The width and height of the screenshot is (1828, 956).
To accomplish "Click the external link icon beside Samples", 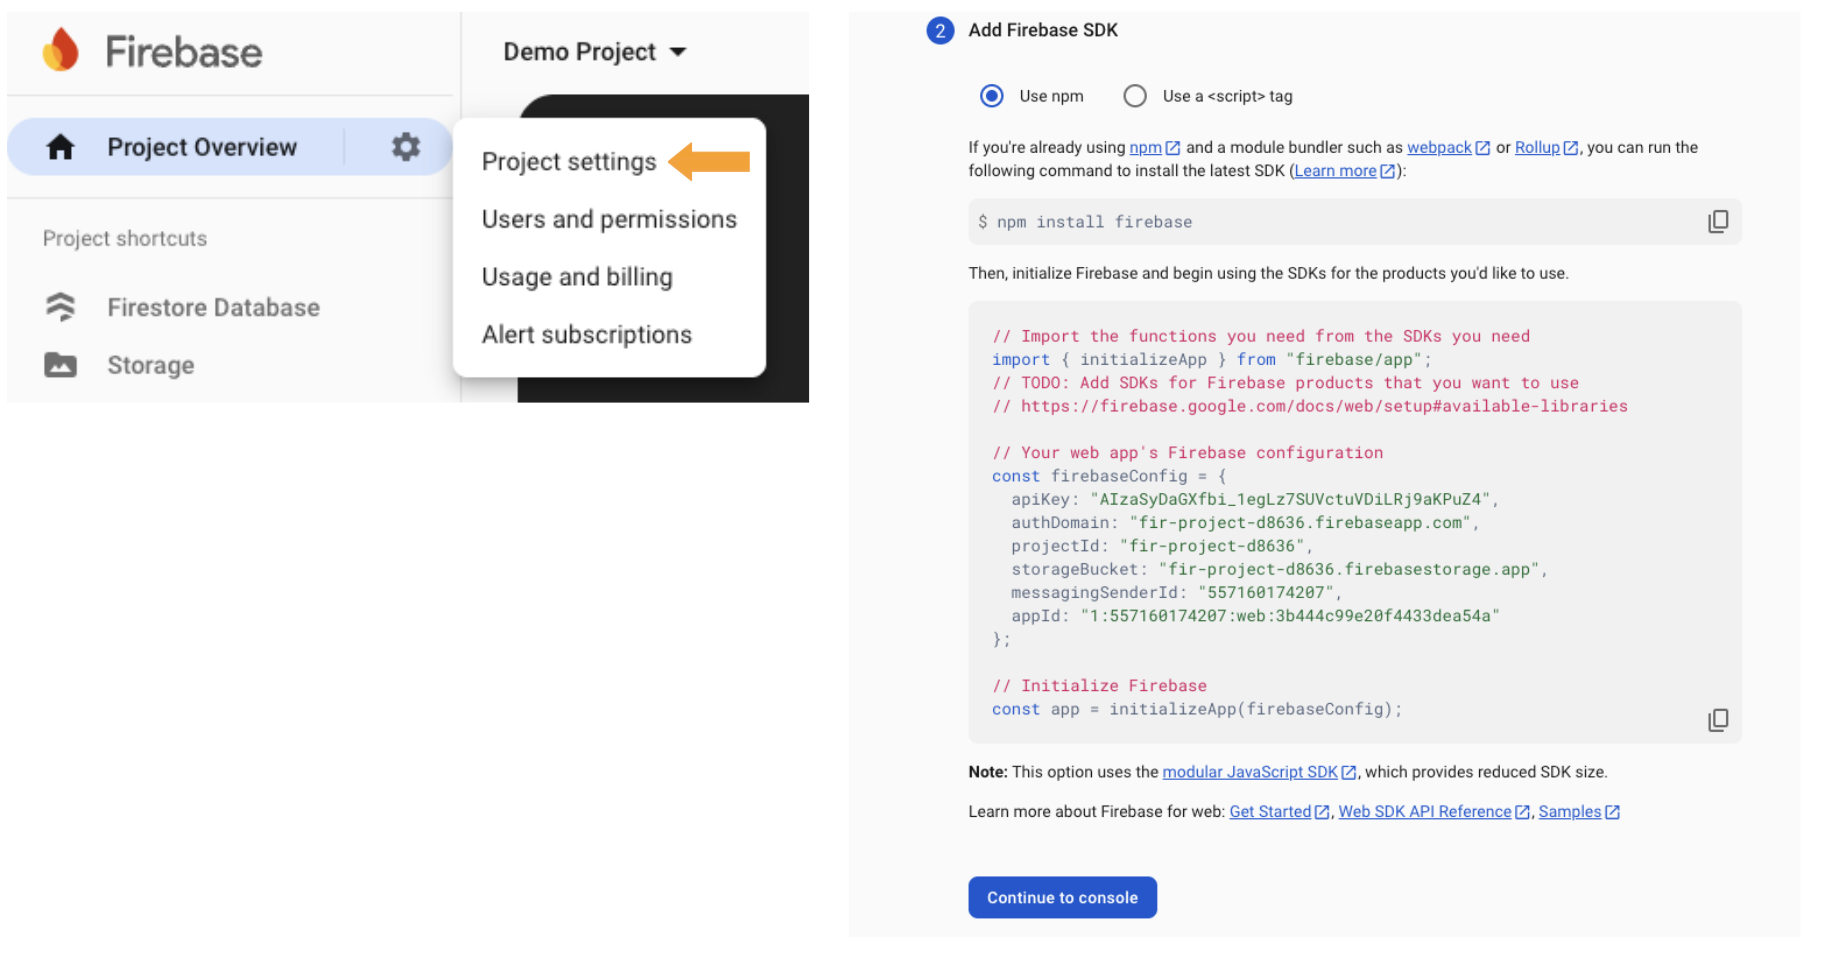I will coord(1612,812).
